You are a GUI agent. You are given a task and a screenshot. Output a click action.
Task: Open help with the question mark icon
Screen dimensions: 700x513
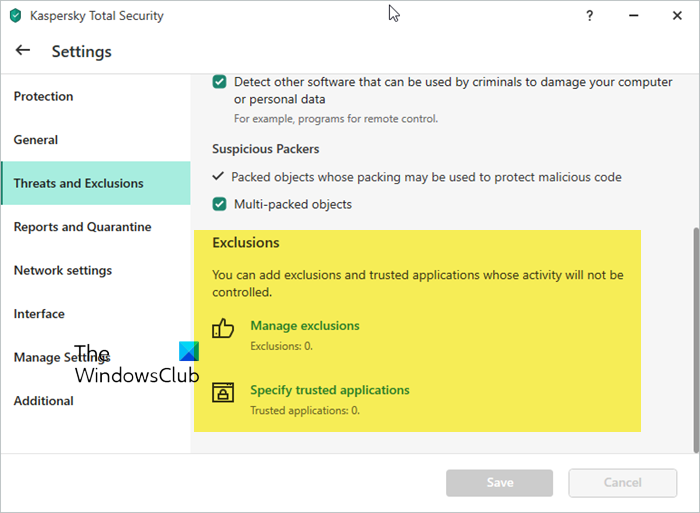coord(590,16)
